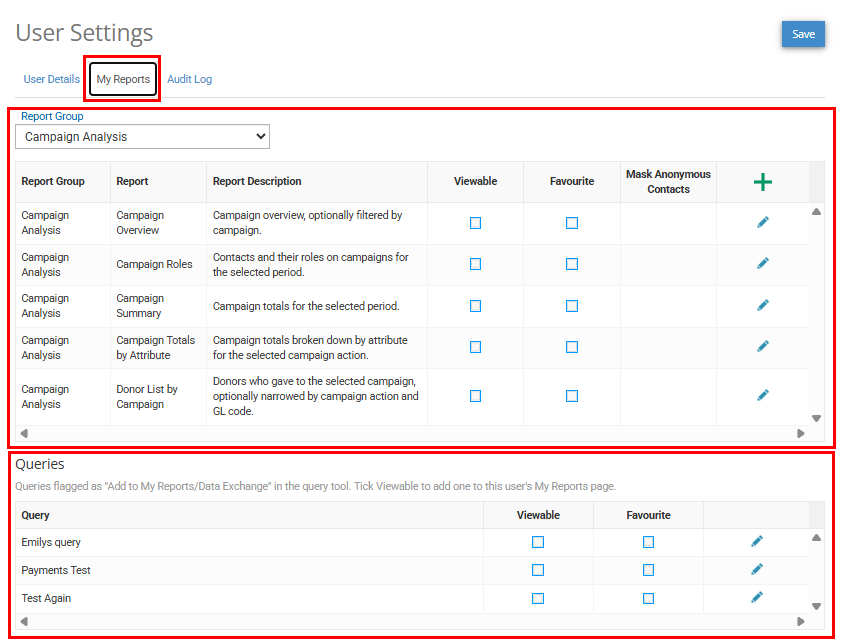
Task: Edit the Donor List by Campaign row
Action: [763, 395]
